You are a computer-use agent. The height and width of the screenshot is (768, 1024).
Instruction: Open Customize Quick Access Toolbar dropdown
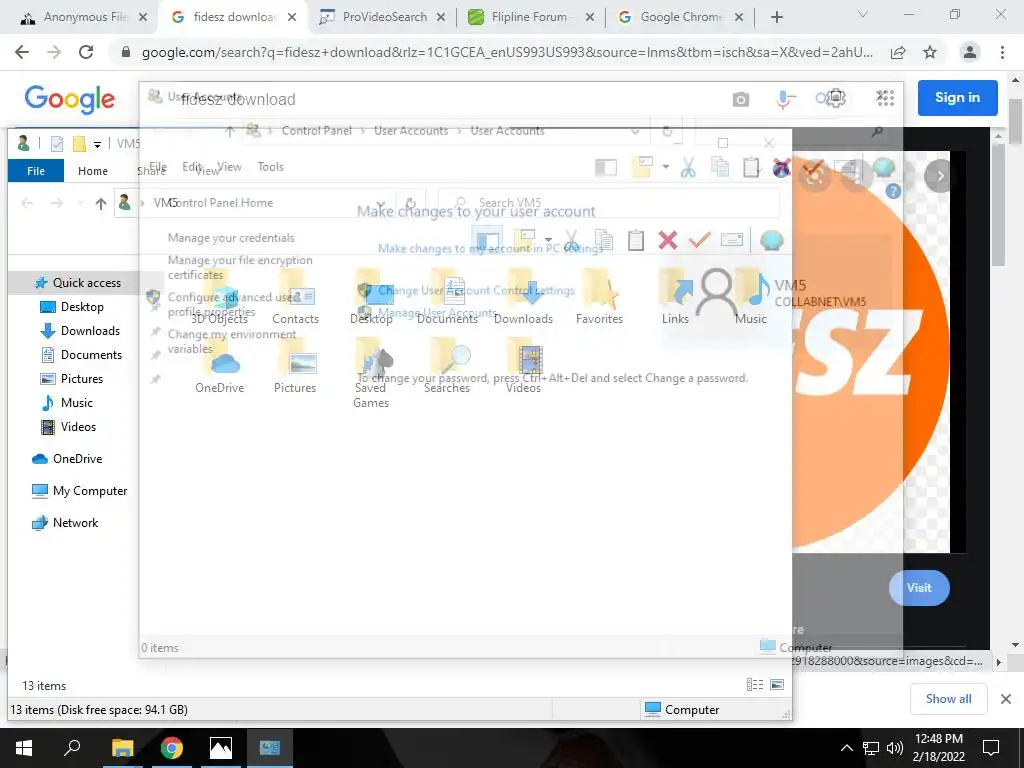point(97,144)
